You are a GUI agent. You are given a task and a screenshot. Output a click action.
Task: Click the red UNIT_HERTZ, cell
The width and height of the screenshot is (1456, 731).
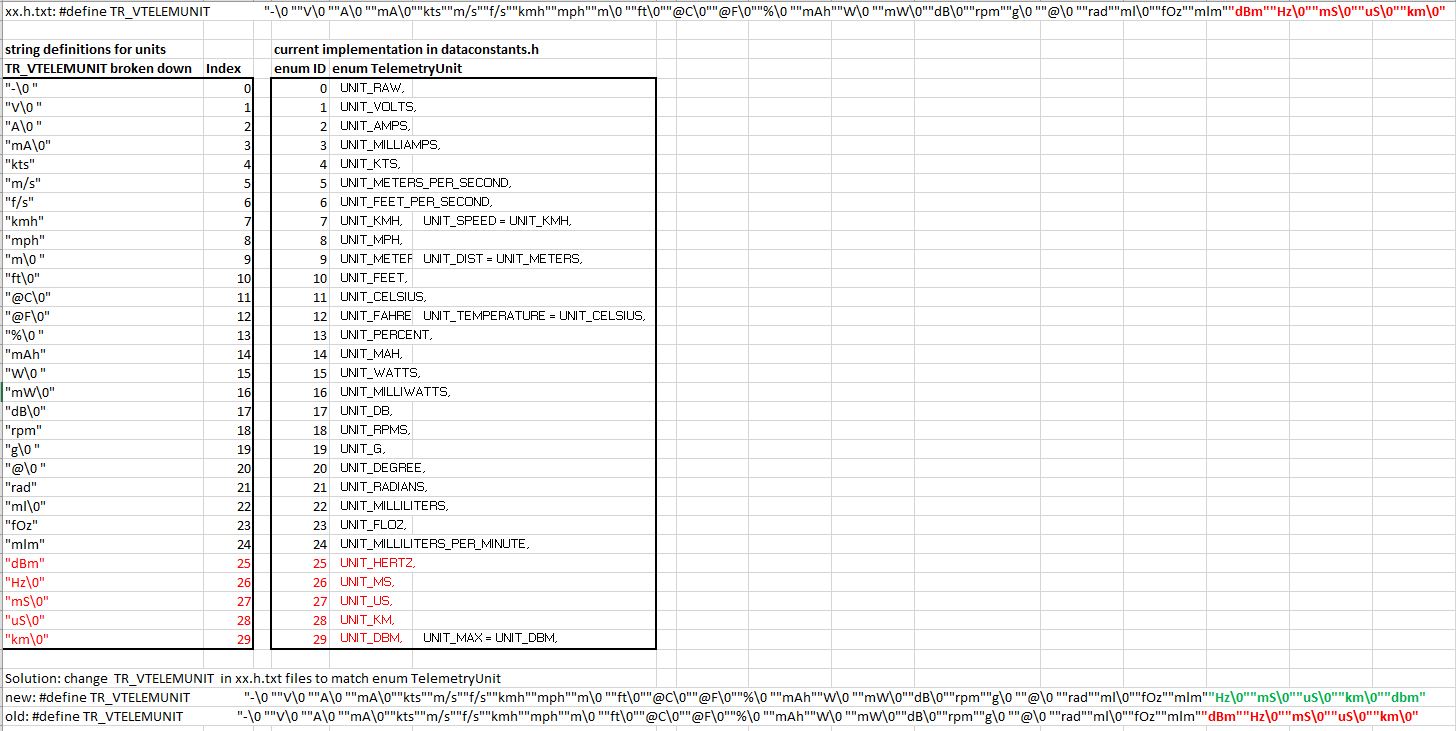click(378, 563)
